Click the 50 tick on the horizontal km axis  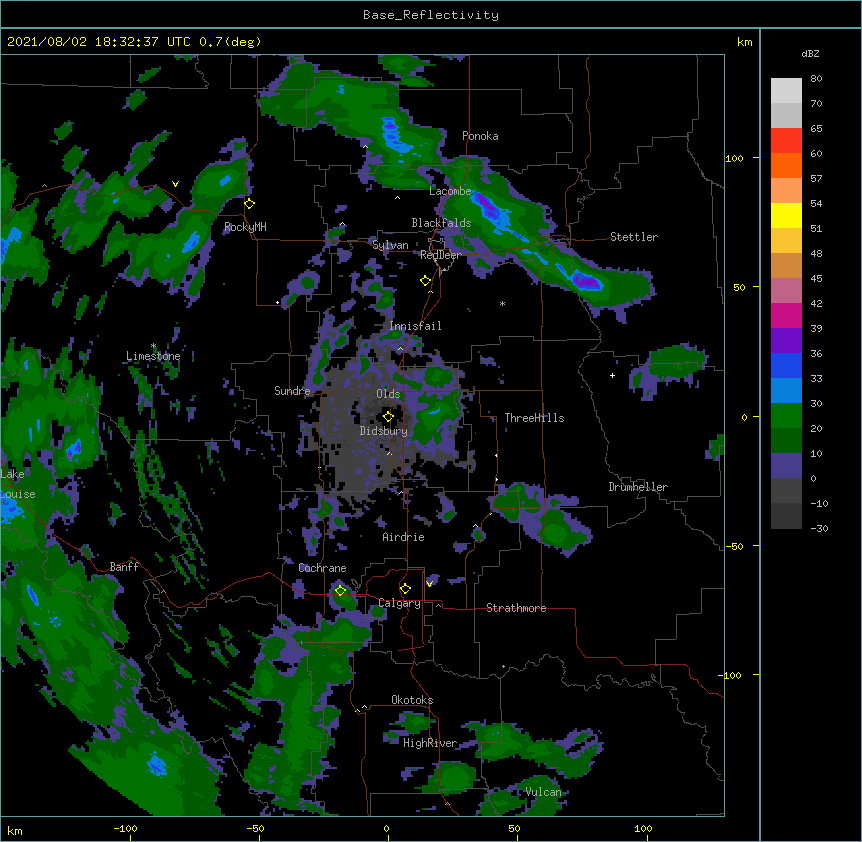(514, 828)
